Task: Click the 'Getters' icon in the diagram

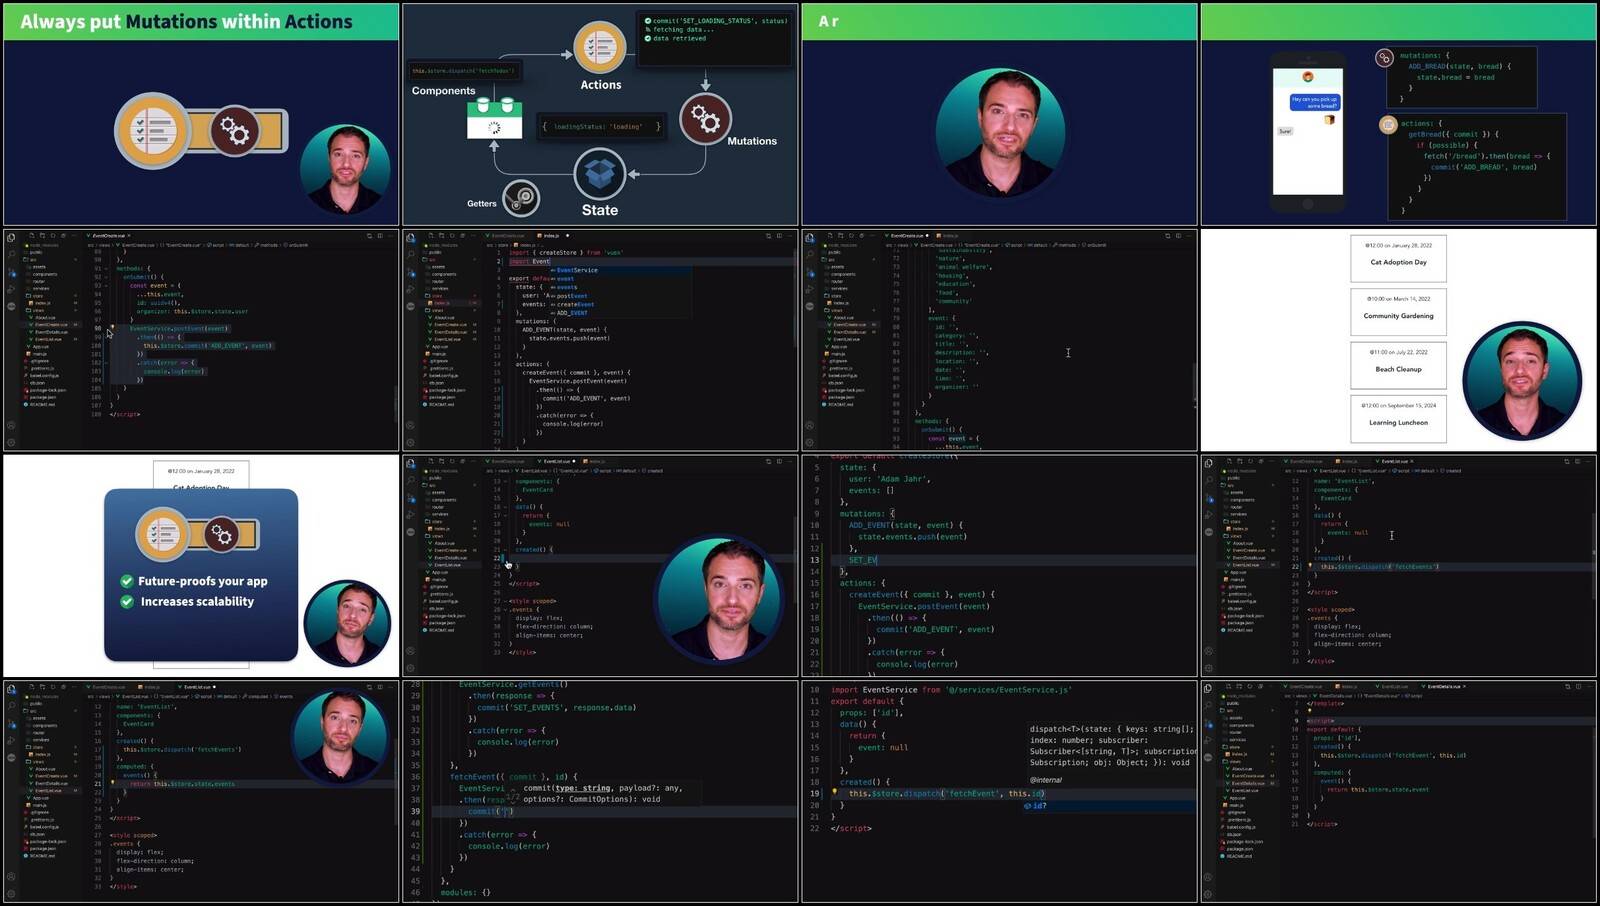Action: click(x=521, y=199)
